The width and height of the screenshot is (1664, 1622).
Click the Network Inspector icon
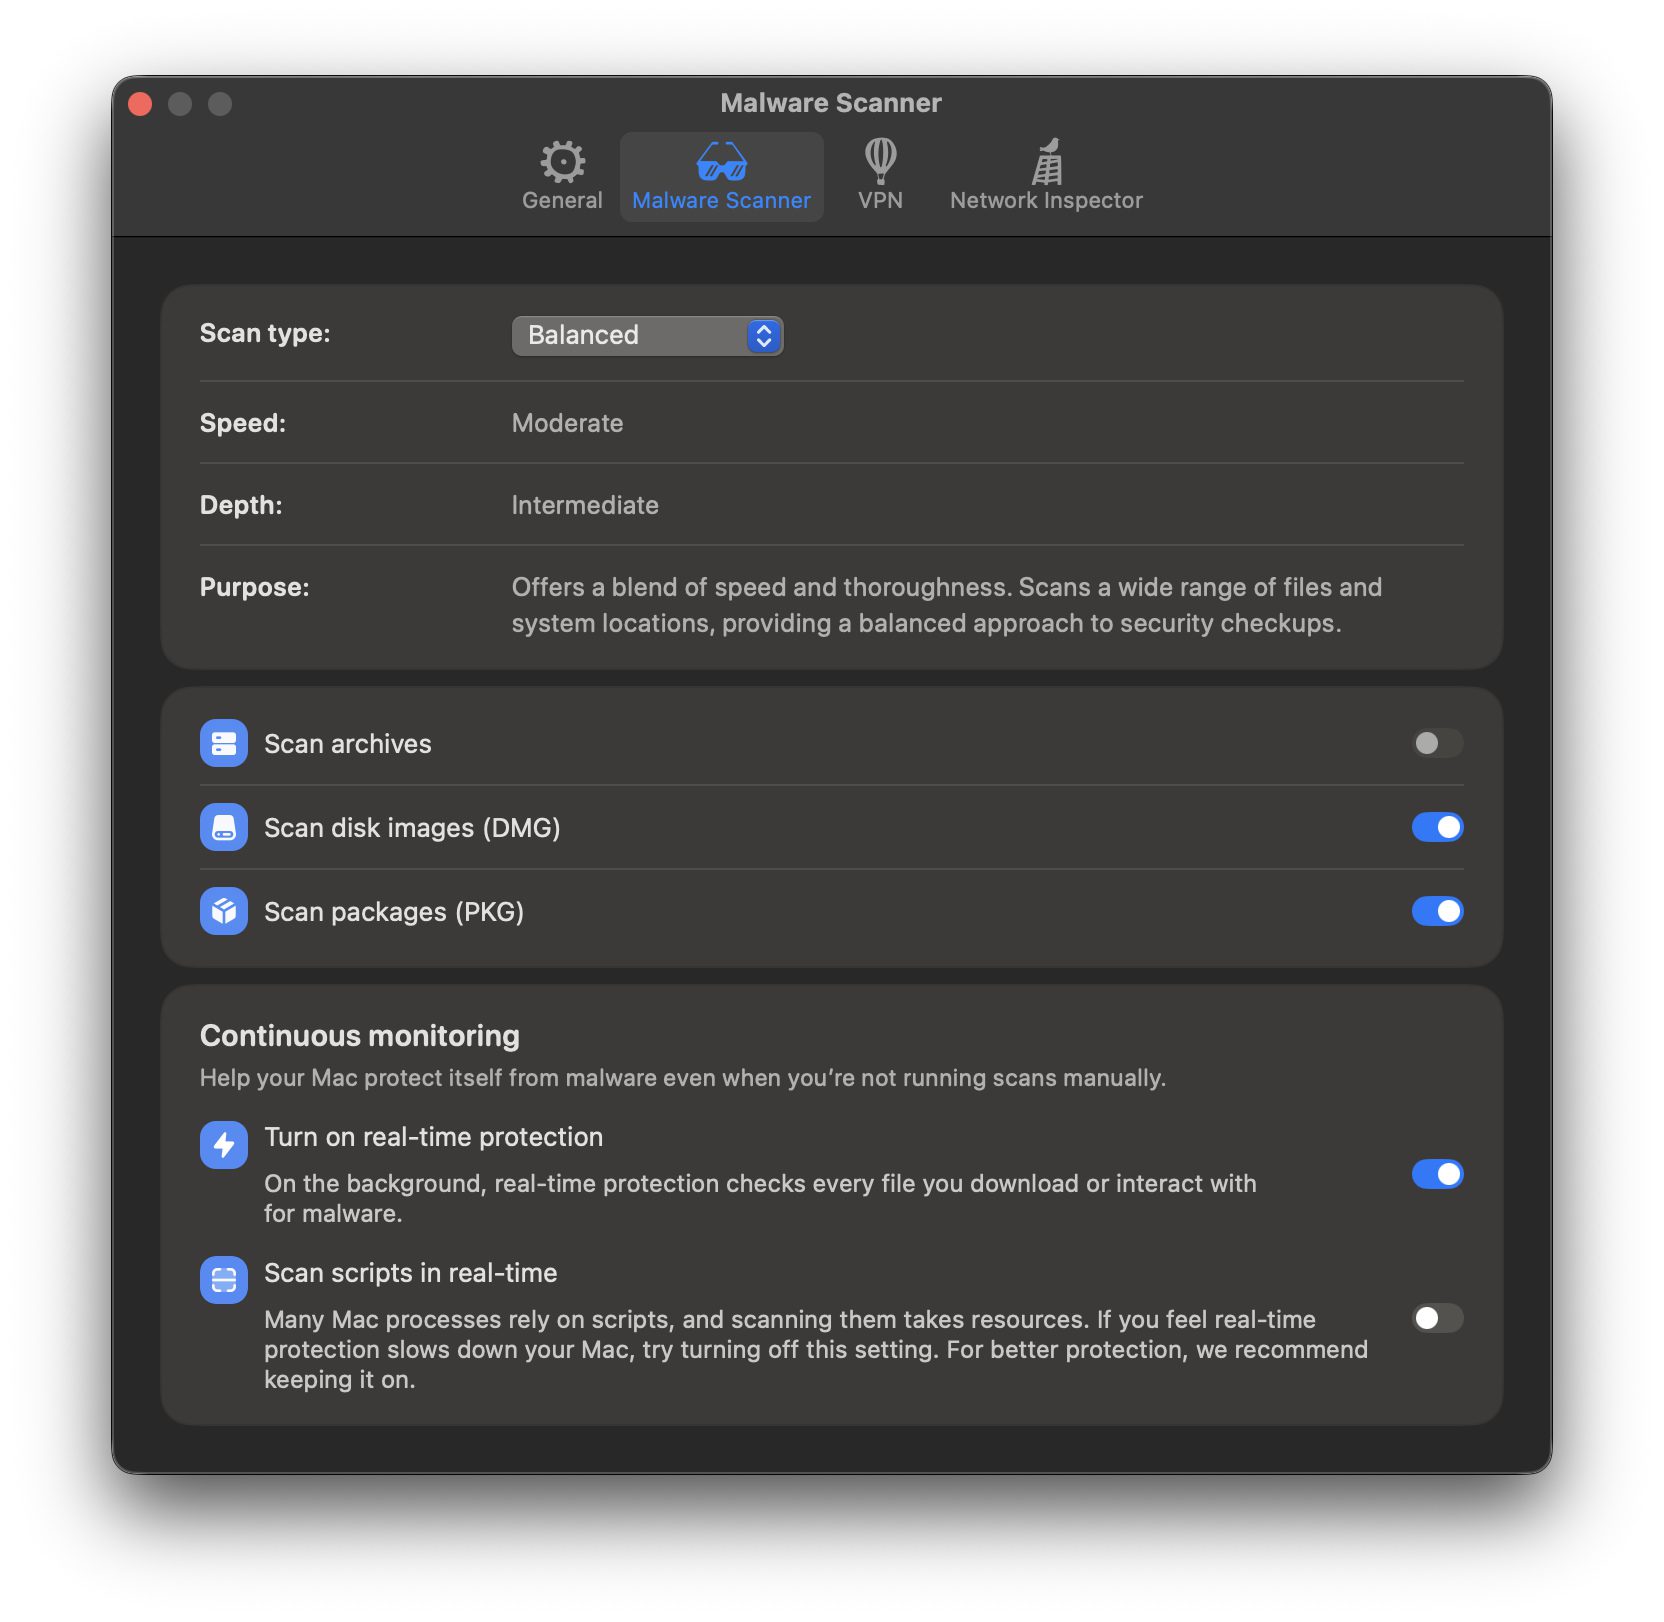coord(1046,161)
